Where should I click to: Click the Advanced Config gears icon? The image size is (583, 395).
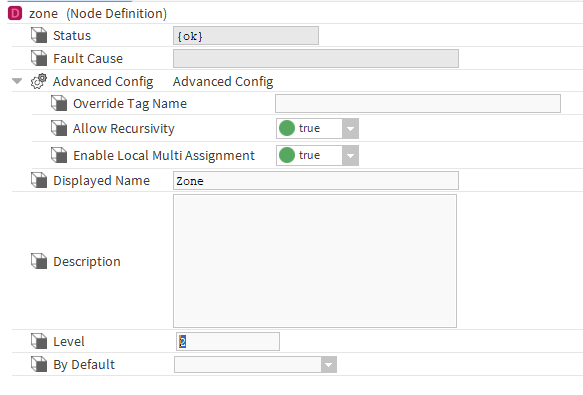coord(39,81)
